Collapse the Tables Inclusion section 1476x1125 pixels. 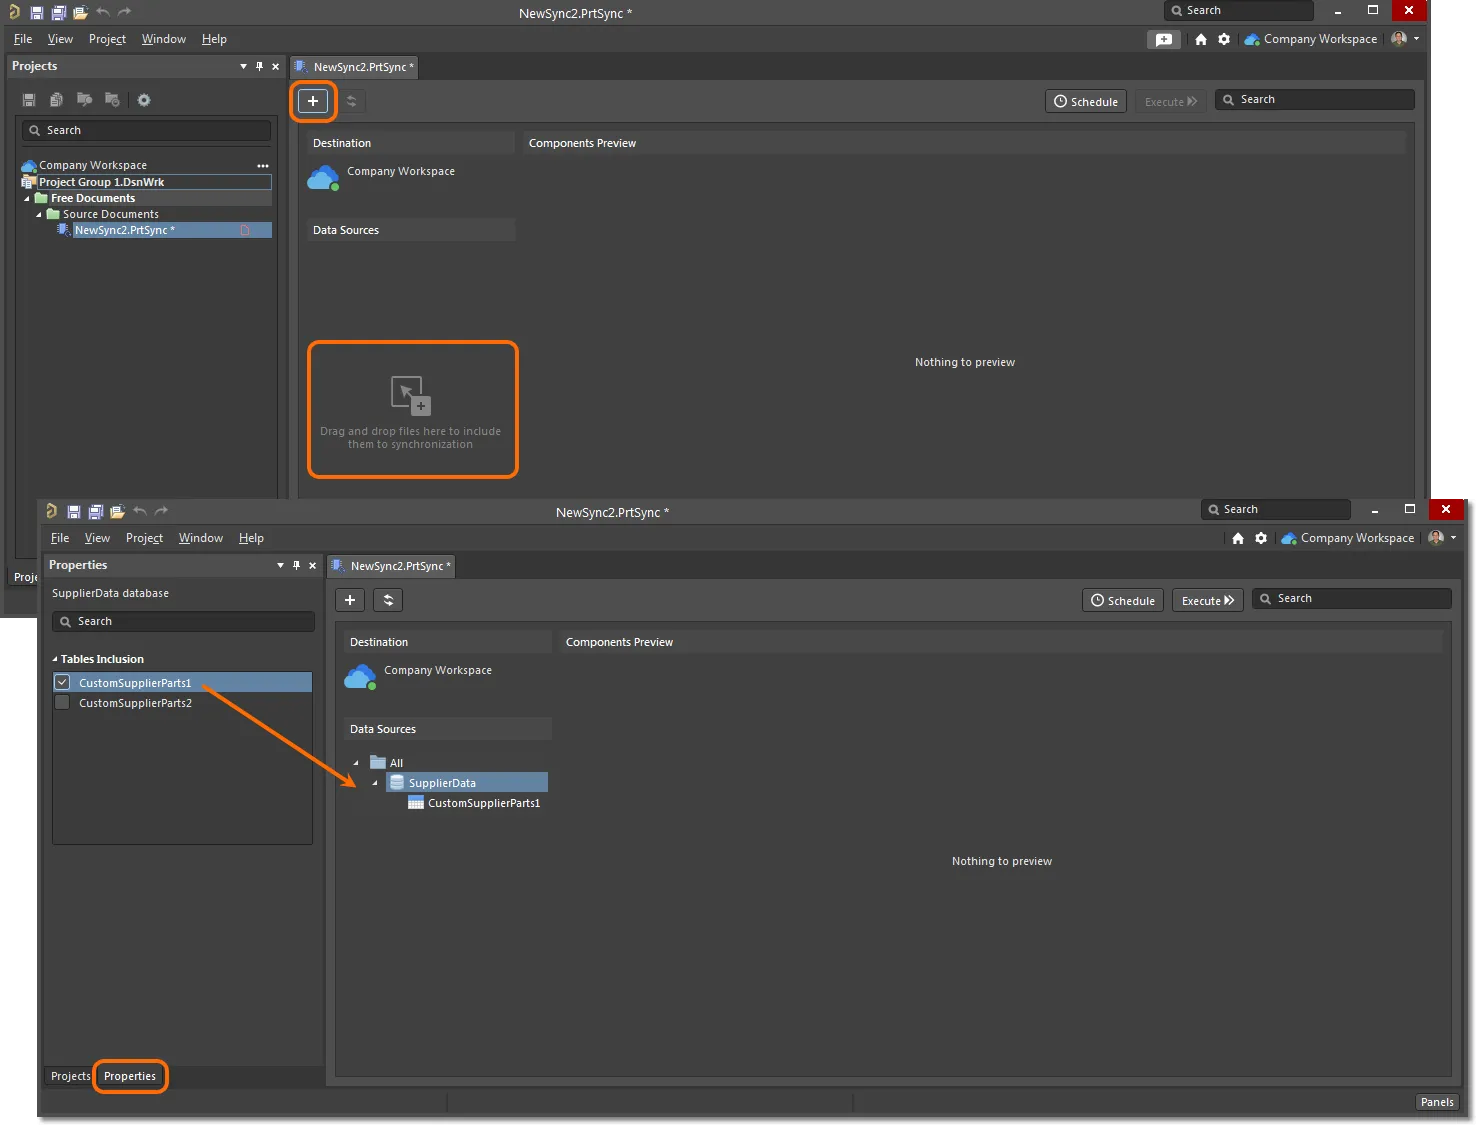(x=55, y=659)
